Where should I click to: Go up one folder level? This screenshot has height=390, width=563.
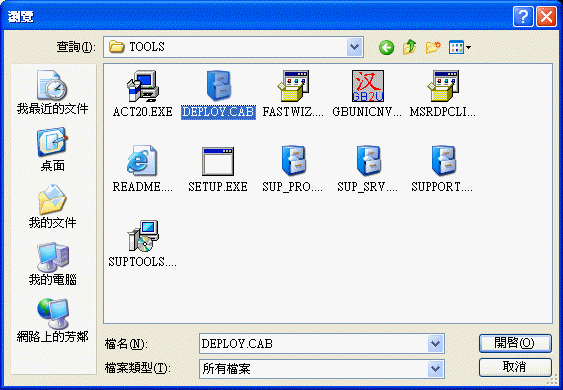(409, 47)
